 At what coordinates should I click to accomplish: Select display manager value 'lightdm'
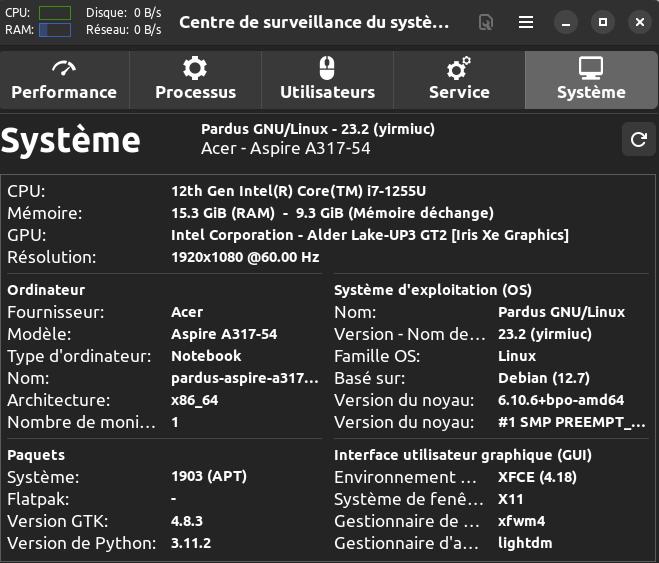click(525, 543)
